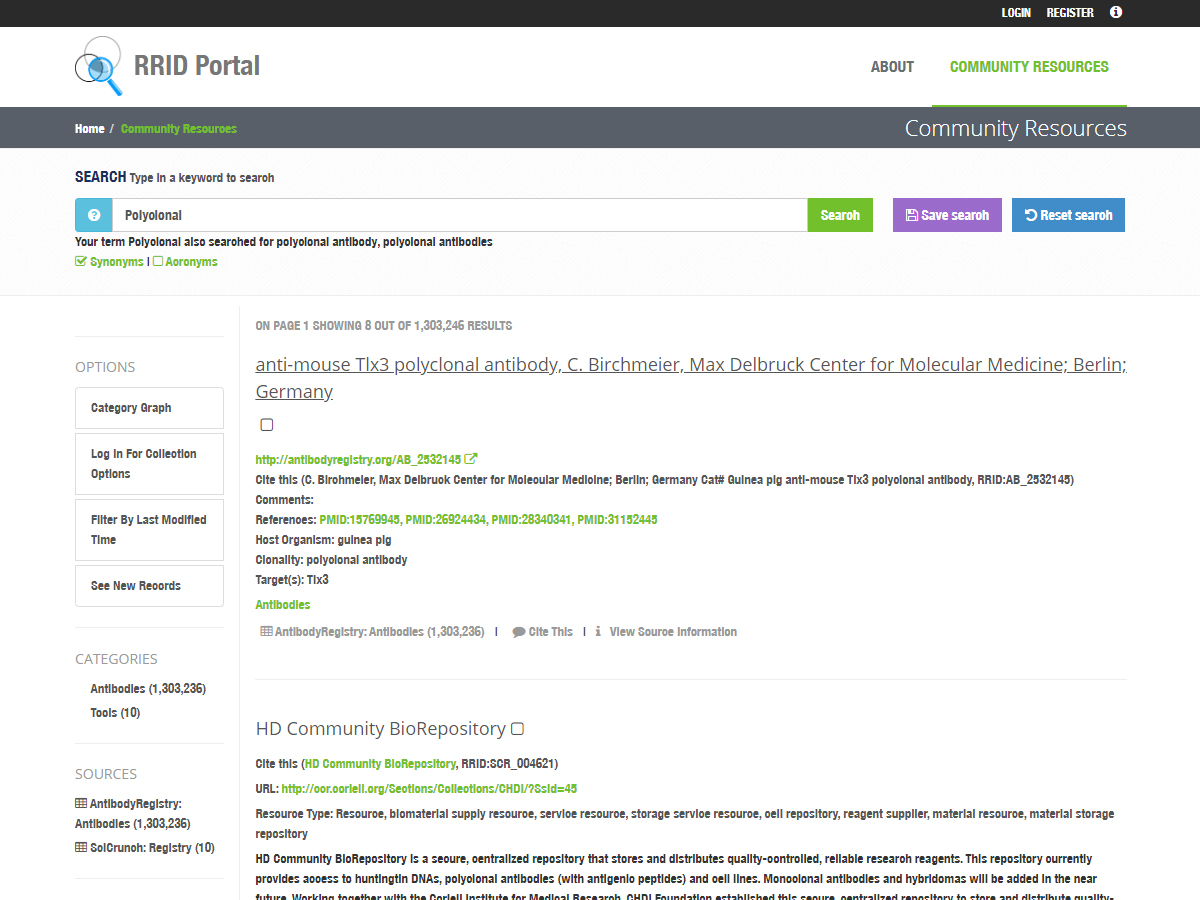1200x900 pixels.
Task: Expand Filter By Last Modified Time
Action: 149,530
